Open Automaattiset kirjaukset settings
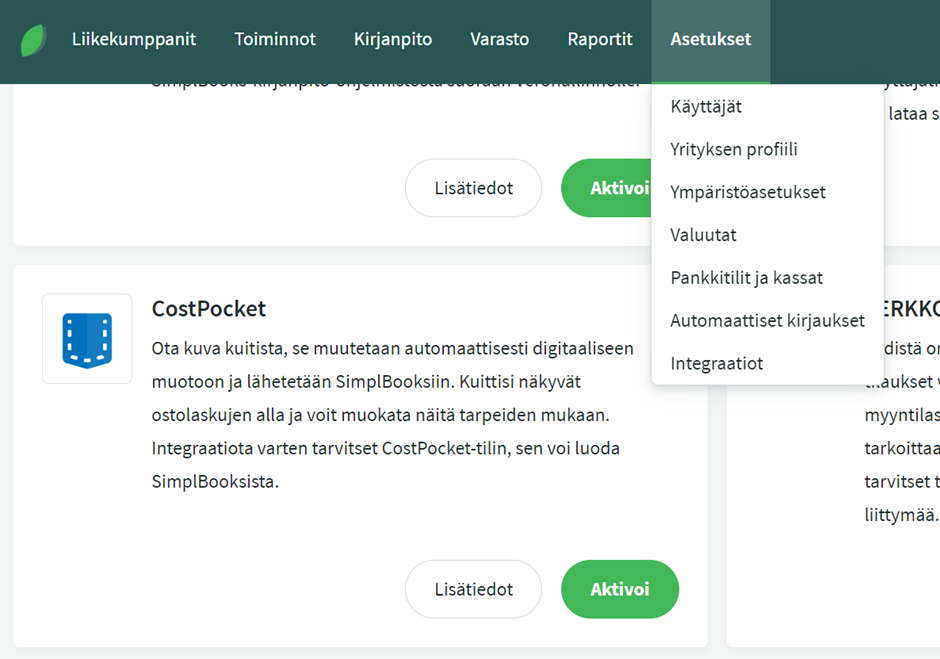This screenshot has width=940, height=659. tap(767, 321)
